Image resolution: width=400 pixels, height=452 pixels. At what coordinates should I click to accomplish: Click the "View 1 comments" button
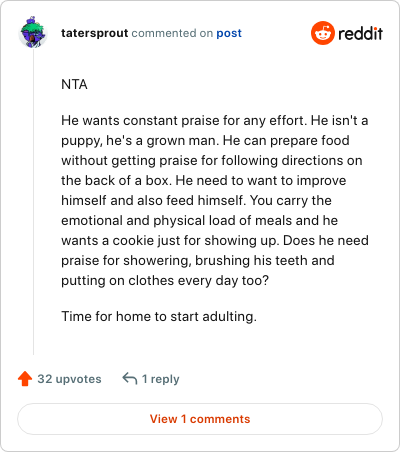coord(200,419)
